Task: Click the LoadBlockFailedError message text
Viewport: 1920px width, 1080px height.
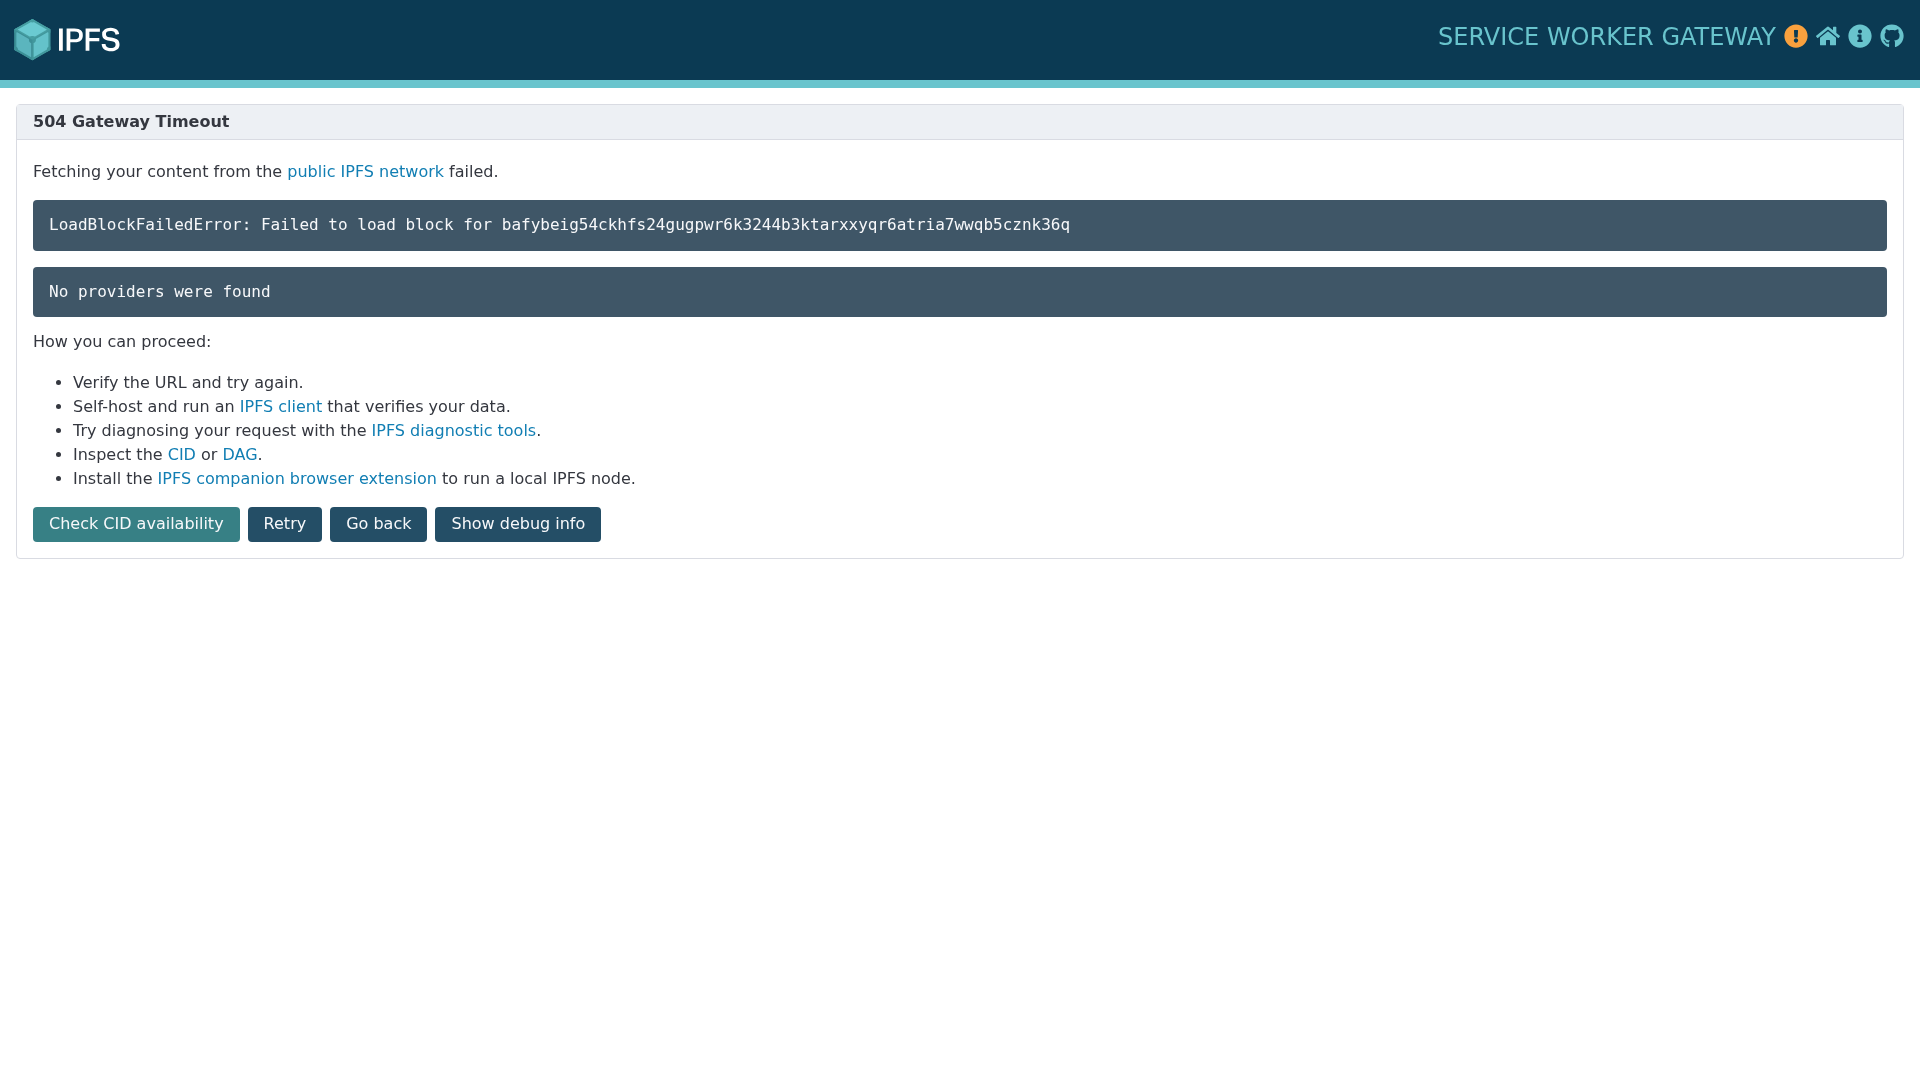Action: click(x=559, y=225)
